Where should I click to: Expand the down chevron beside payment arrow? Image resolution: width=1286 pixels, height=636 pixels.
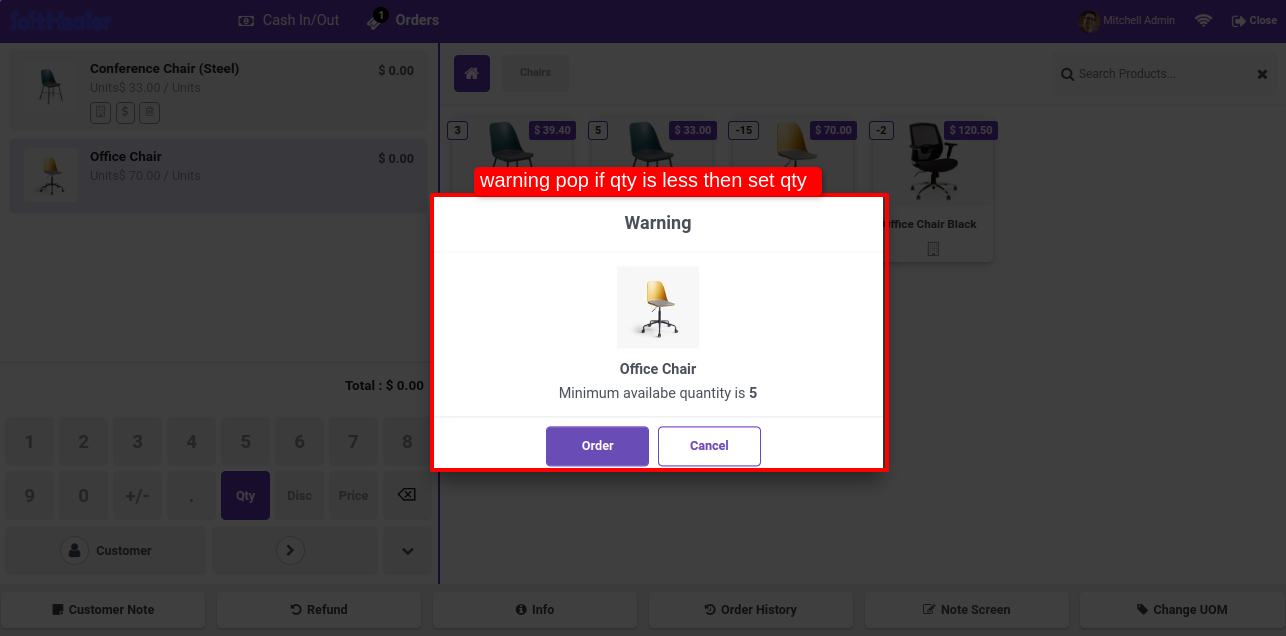[408, 550]
